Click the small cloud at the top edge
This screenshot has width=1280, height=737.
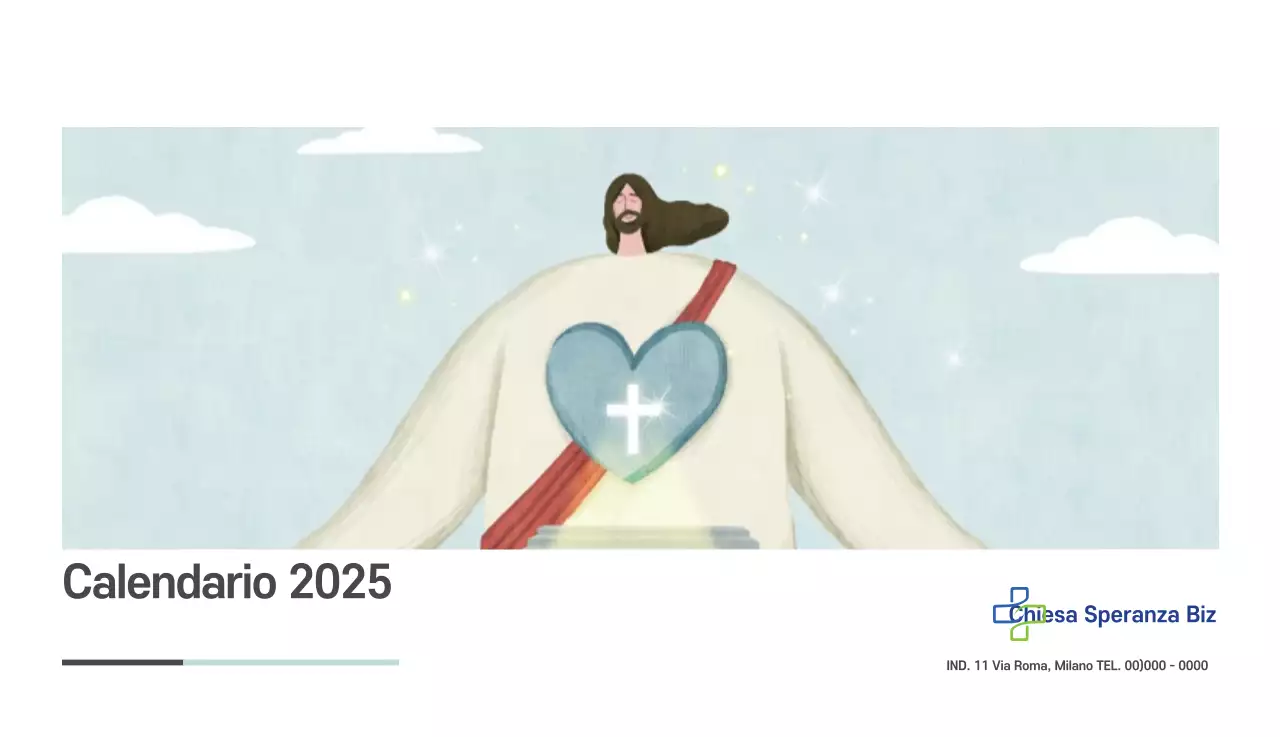tap(390, 141)
